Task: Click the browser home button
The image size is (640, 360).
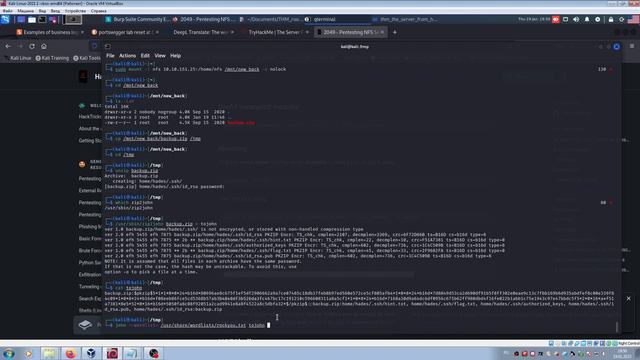Action: pos(44,46)
